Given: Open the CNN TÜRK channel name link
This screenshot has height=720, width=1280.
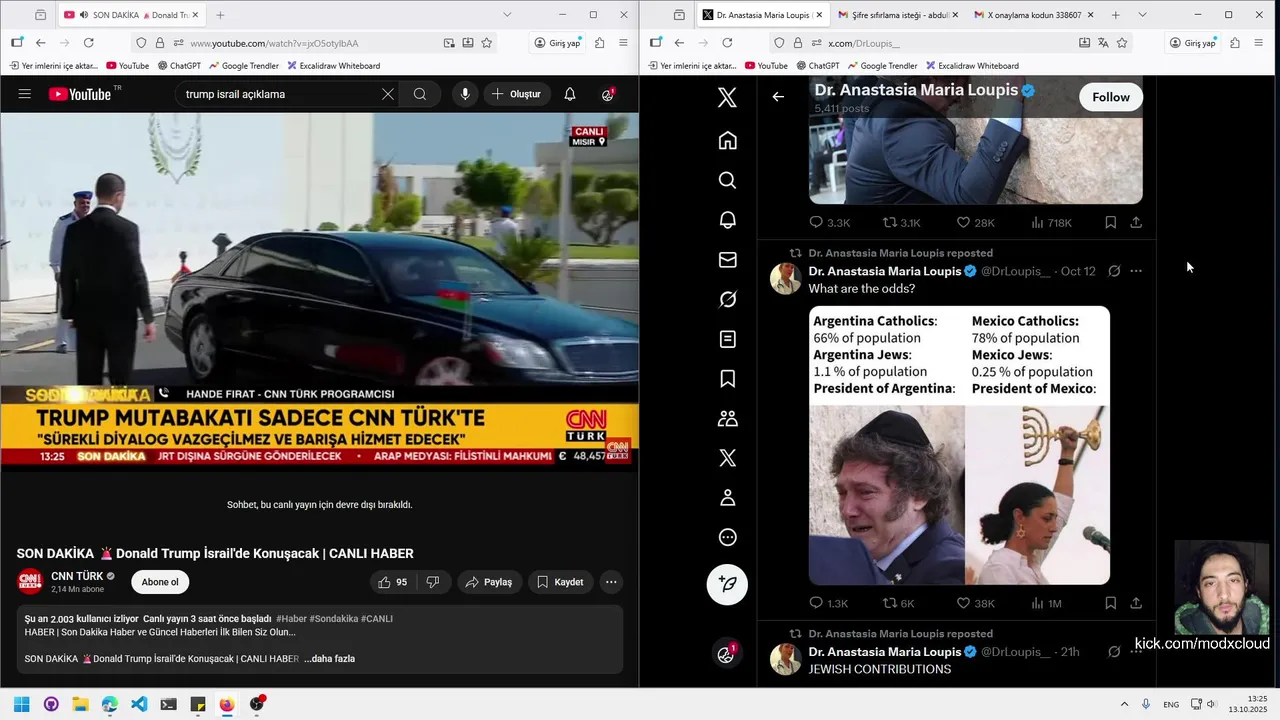Looking at the screenshot, I should tap(77, 576).
